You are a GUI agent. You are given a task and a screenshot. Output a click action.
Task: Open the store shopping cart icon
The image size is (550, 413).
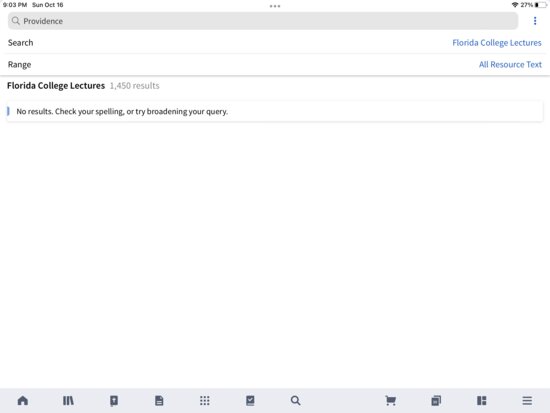390,400
